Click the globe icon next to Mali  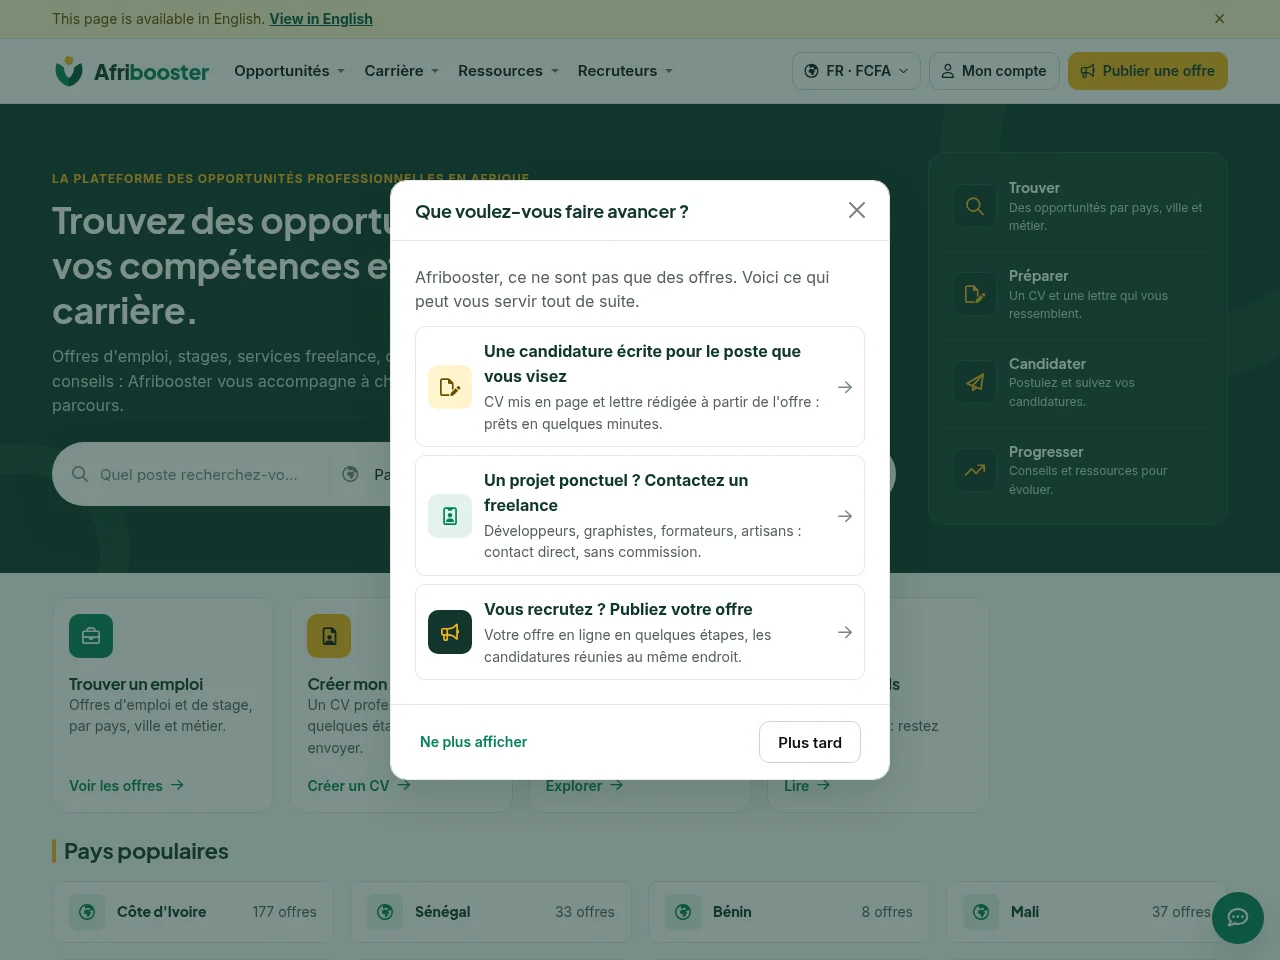pyautogui.click(x=981, y=912)
